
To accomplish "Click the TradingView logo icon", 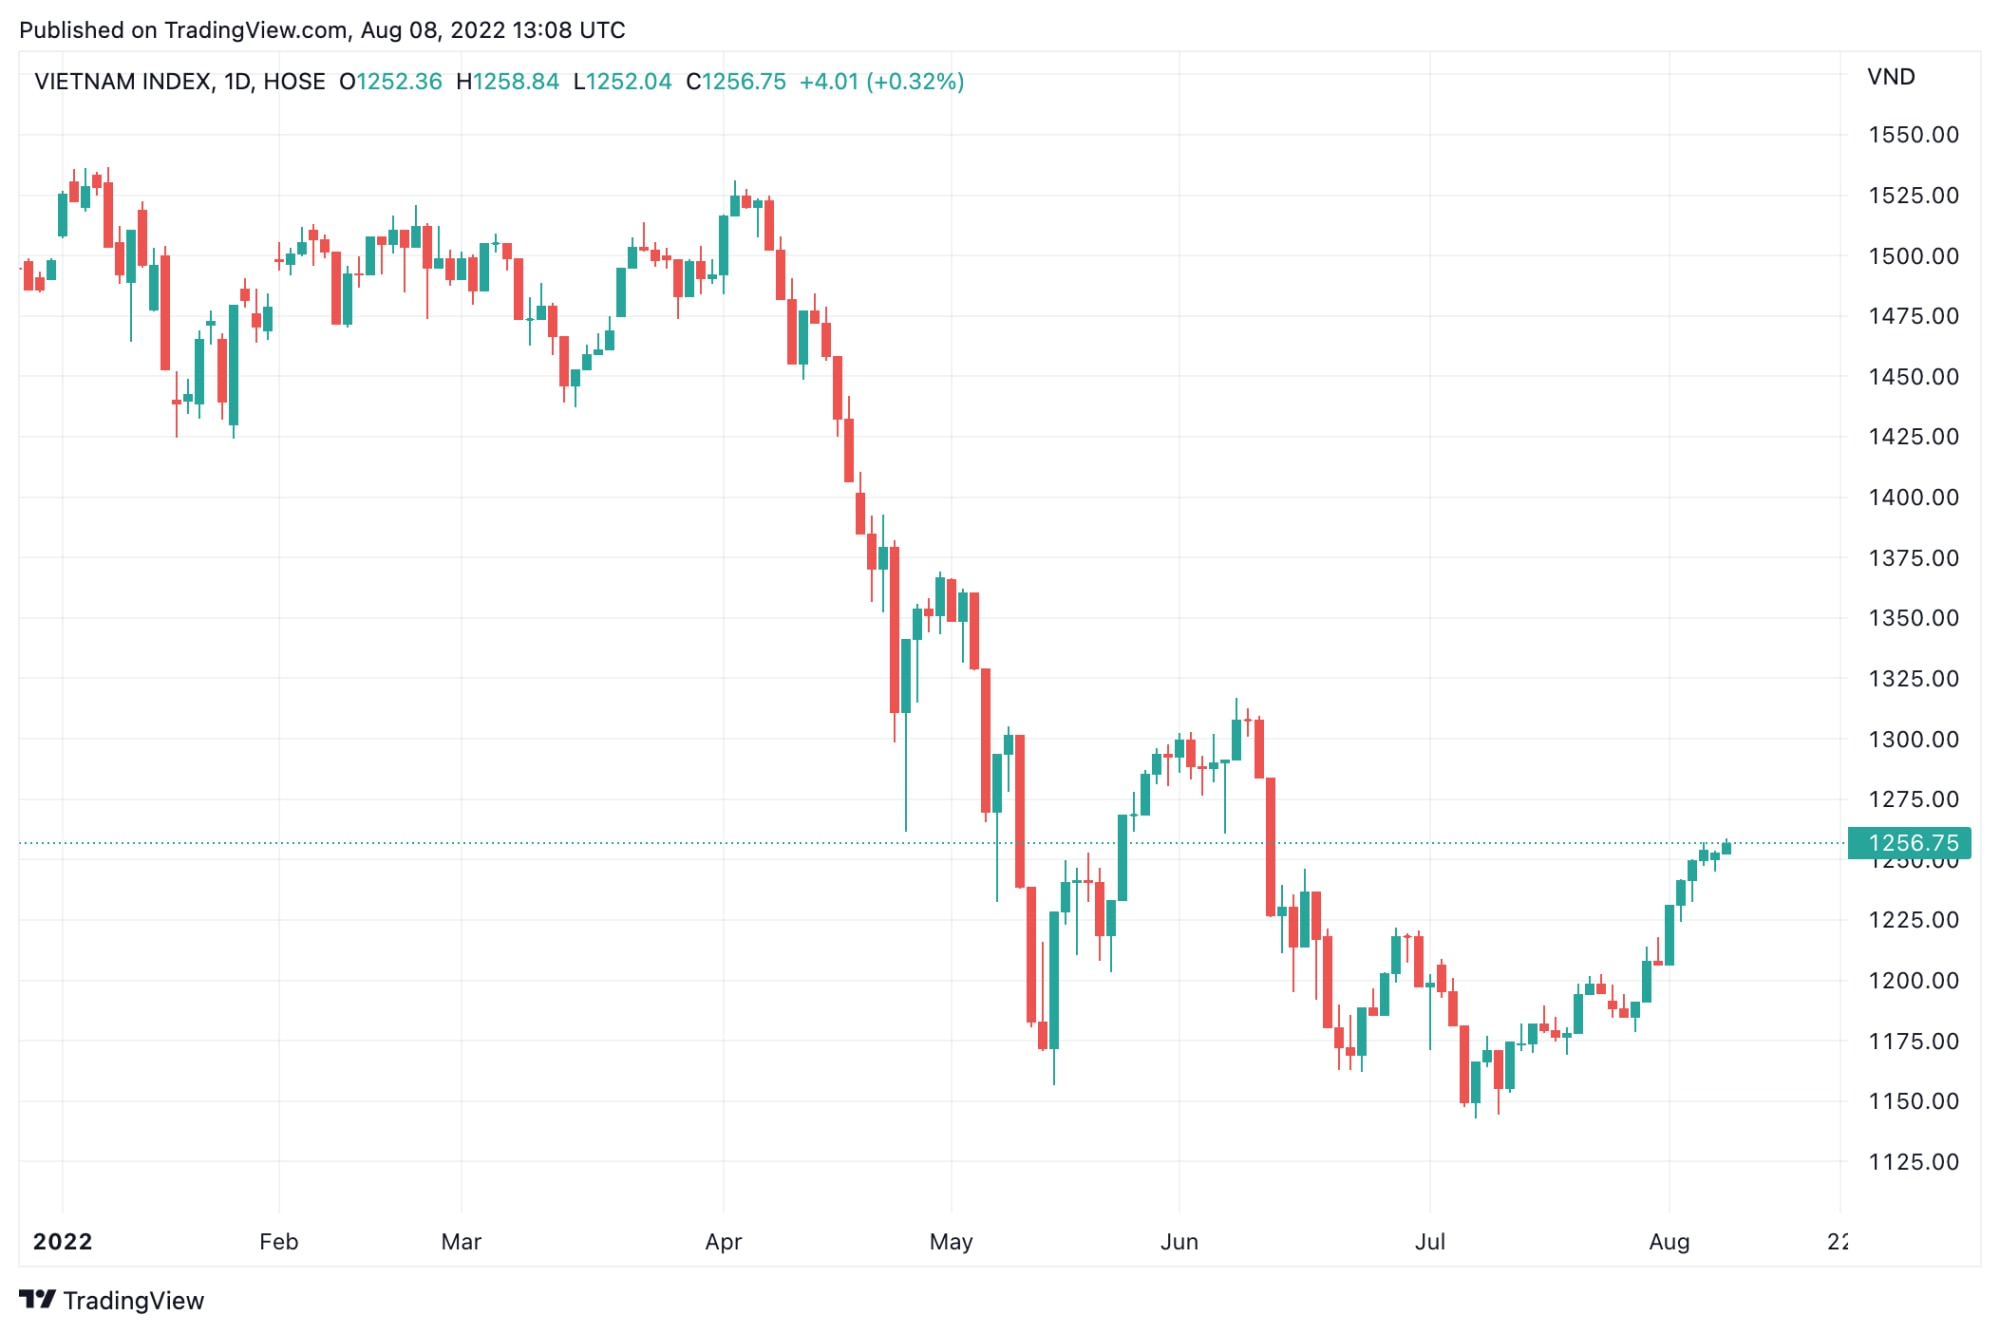I will [x=37, y=1299].
